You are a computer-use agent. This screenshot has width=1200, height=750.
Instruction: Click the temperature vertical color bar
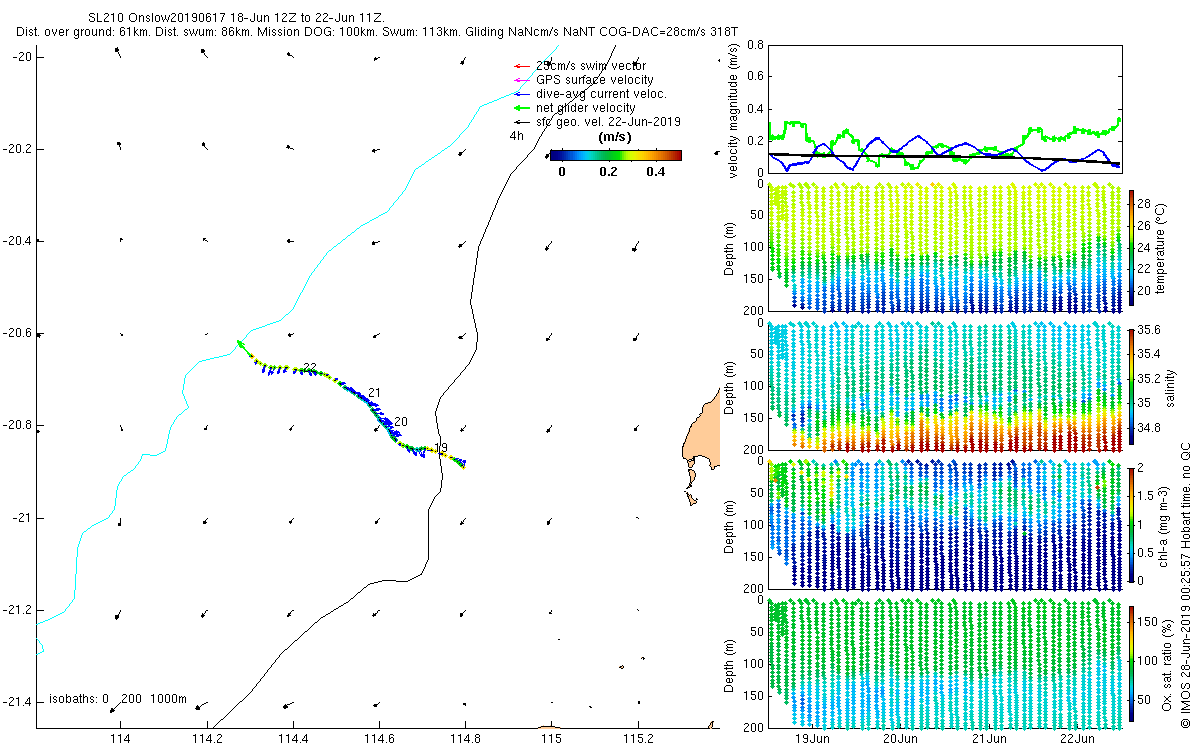tap(1131, 246)
